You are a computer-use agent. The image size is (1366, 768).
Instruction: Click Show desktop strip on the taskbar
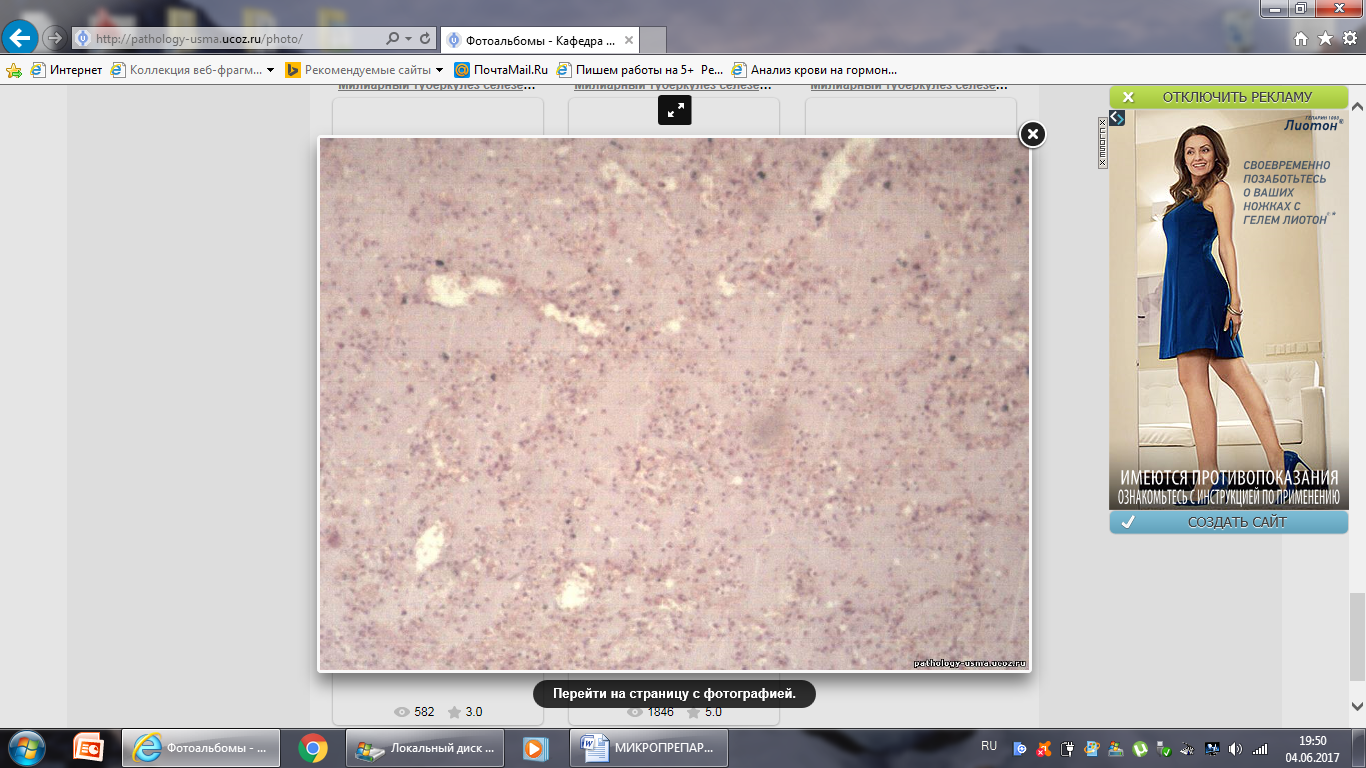tap(1359, 748)
